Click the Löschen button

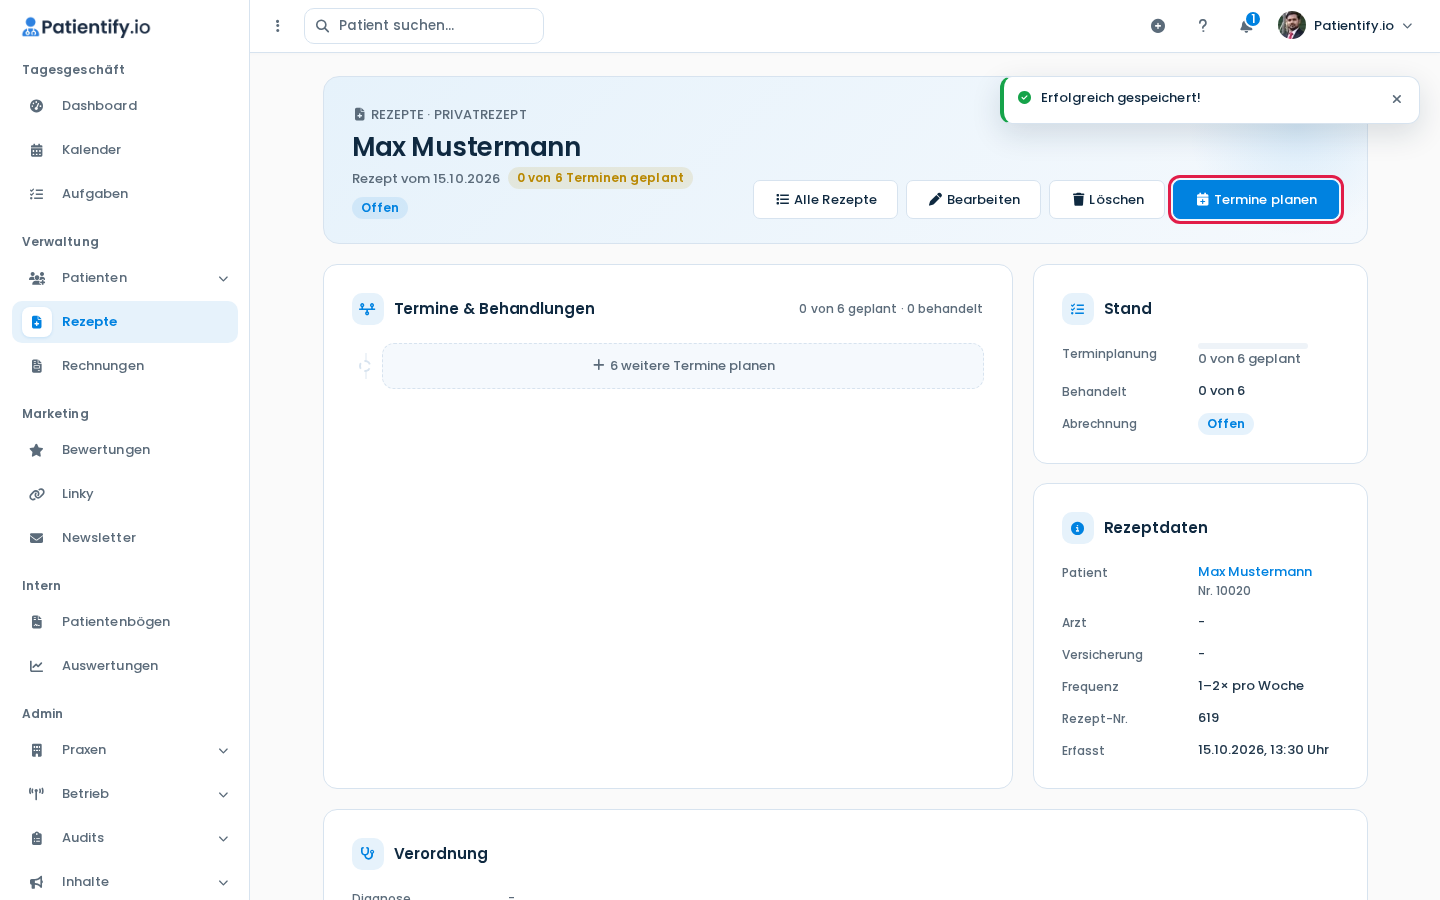click(x=1107, y=199)
